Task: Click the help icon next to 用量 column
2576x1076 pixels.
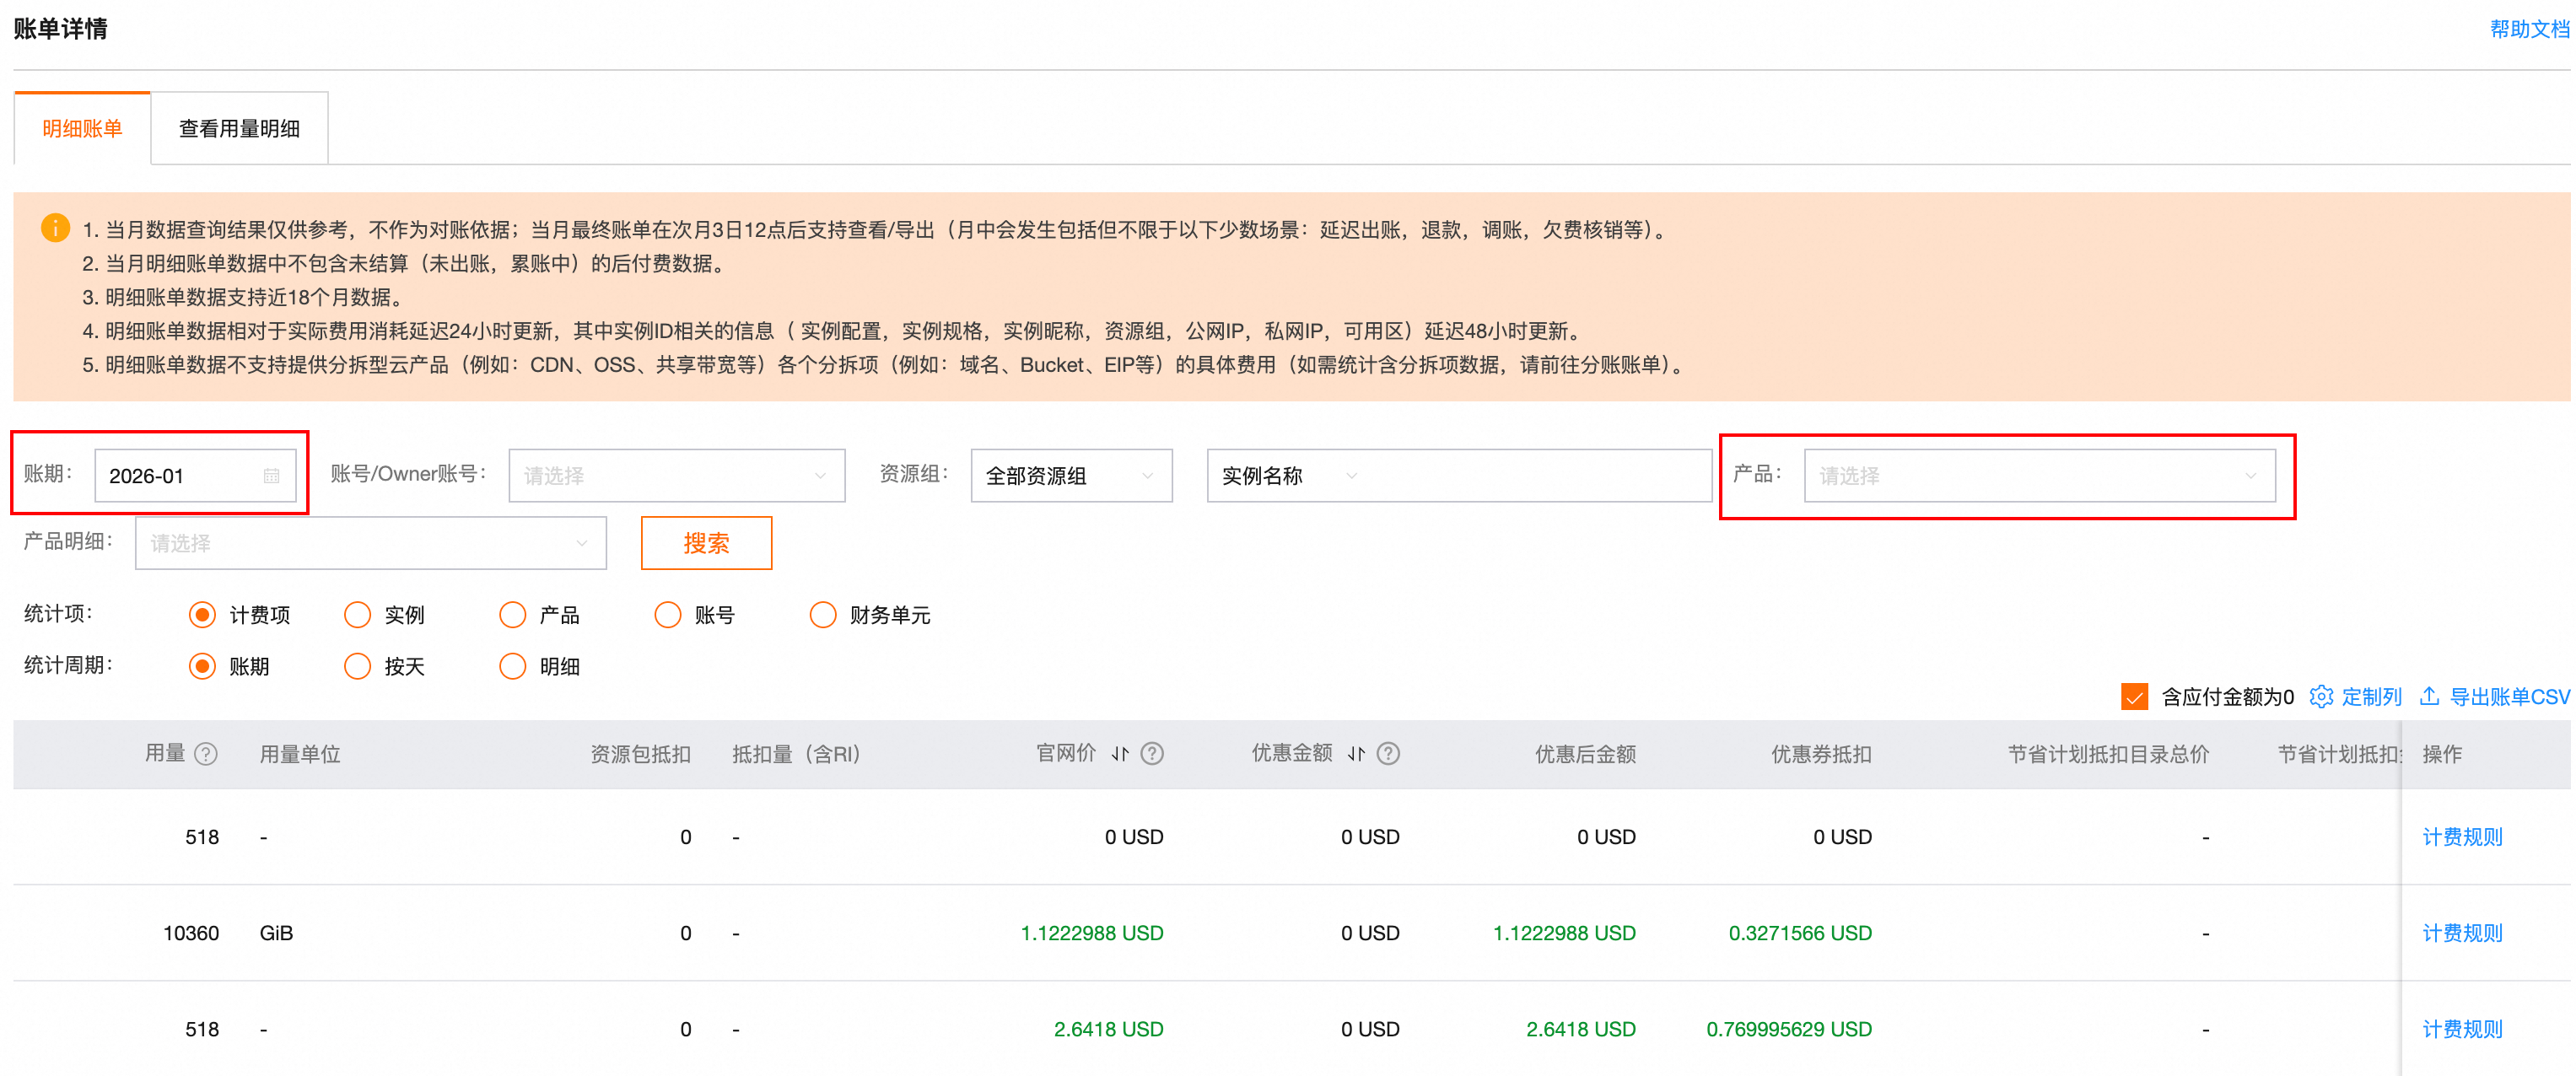Action: pyautogui.click(x=206, y=754)
